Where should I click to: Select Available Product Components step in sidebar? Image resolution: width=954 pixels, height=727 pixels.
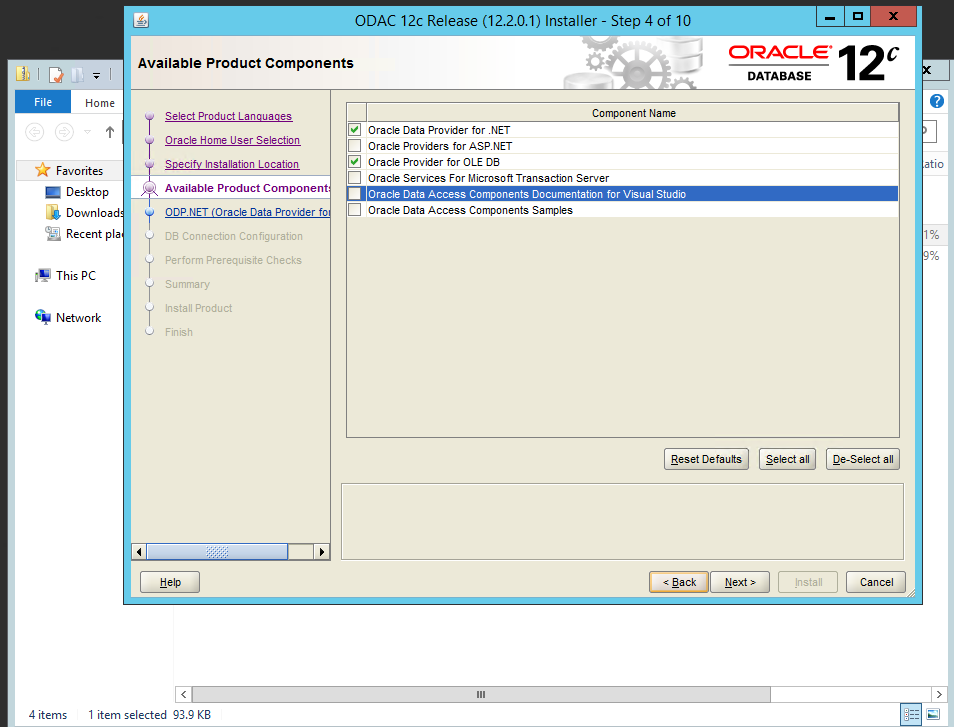tap(248, 188)
